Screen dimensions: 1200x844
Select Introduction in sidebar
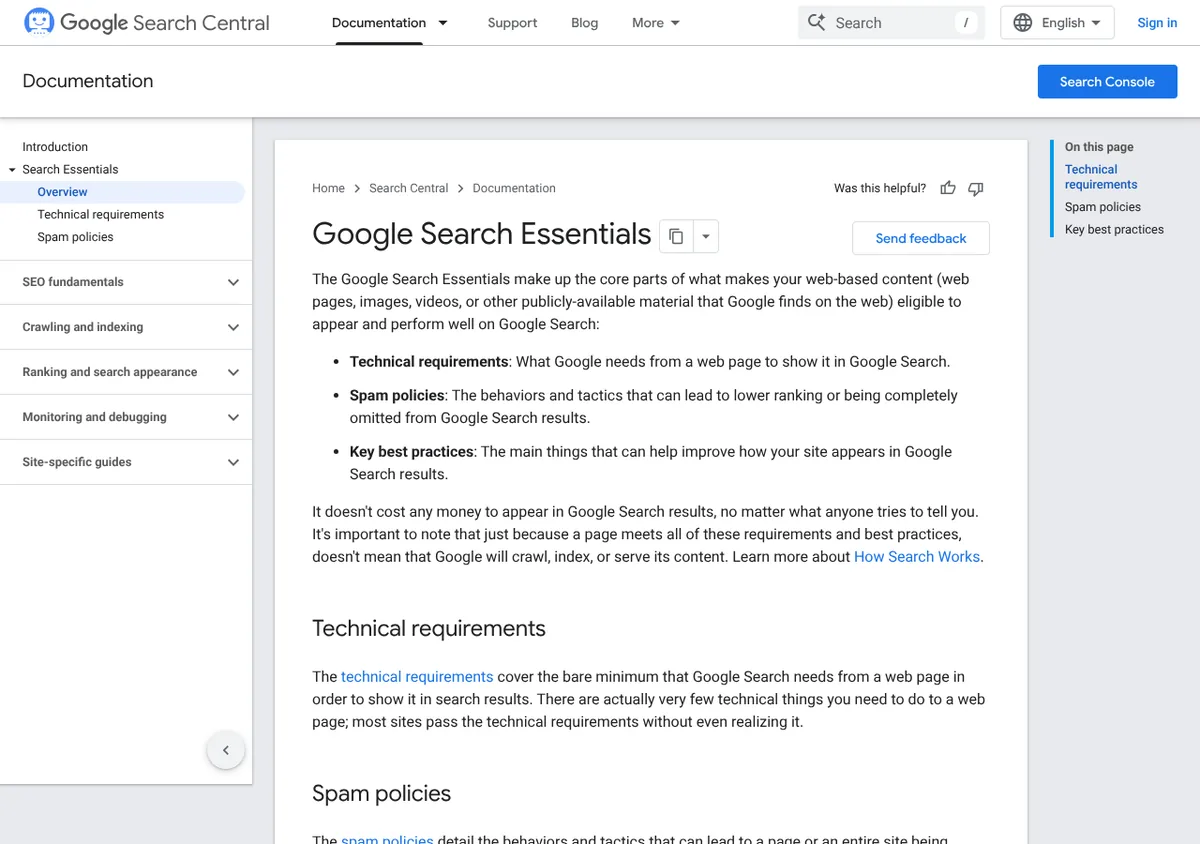pyautogui.click(x=55, y=147)
